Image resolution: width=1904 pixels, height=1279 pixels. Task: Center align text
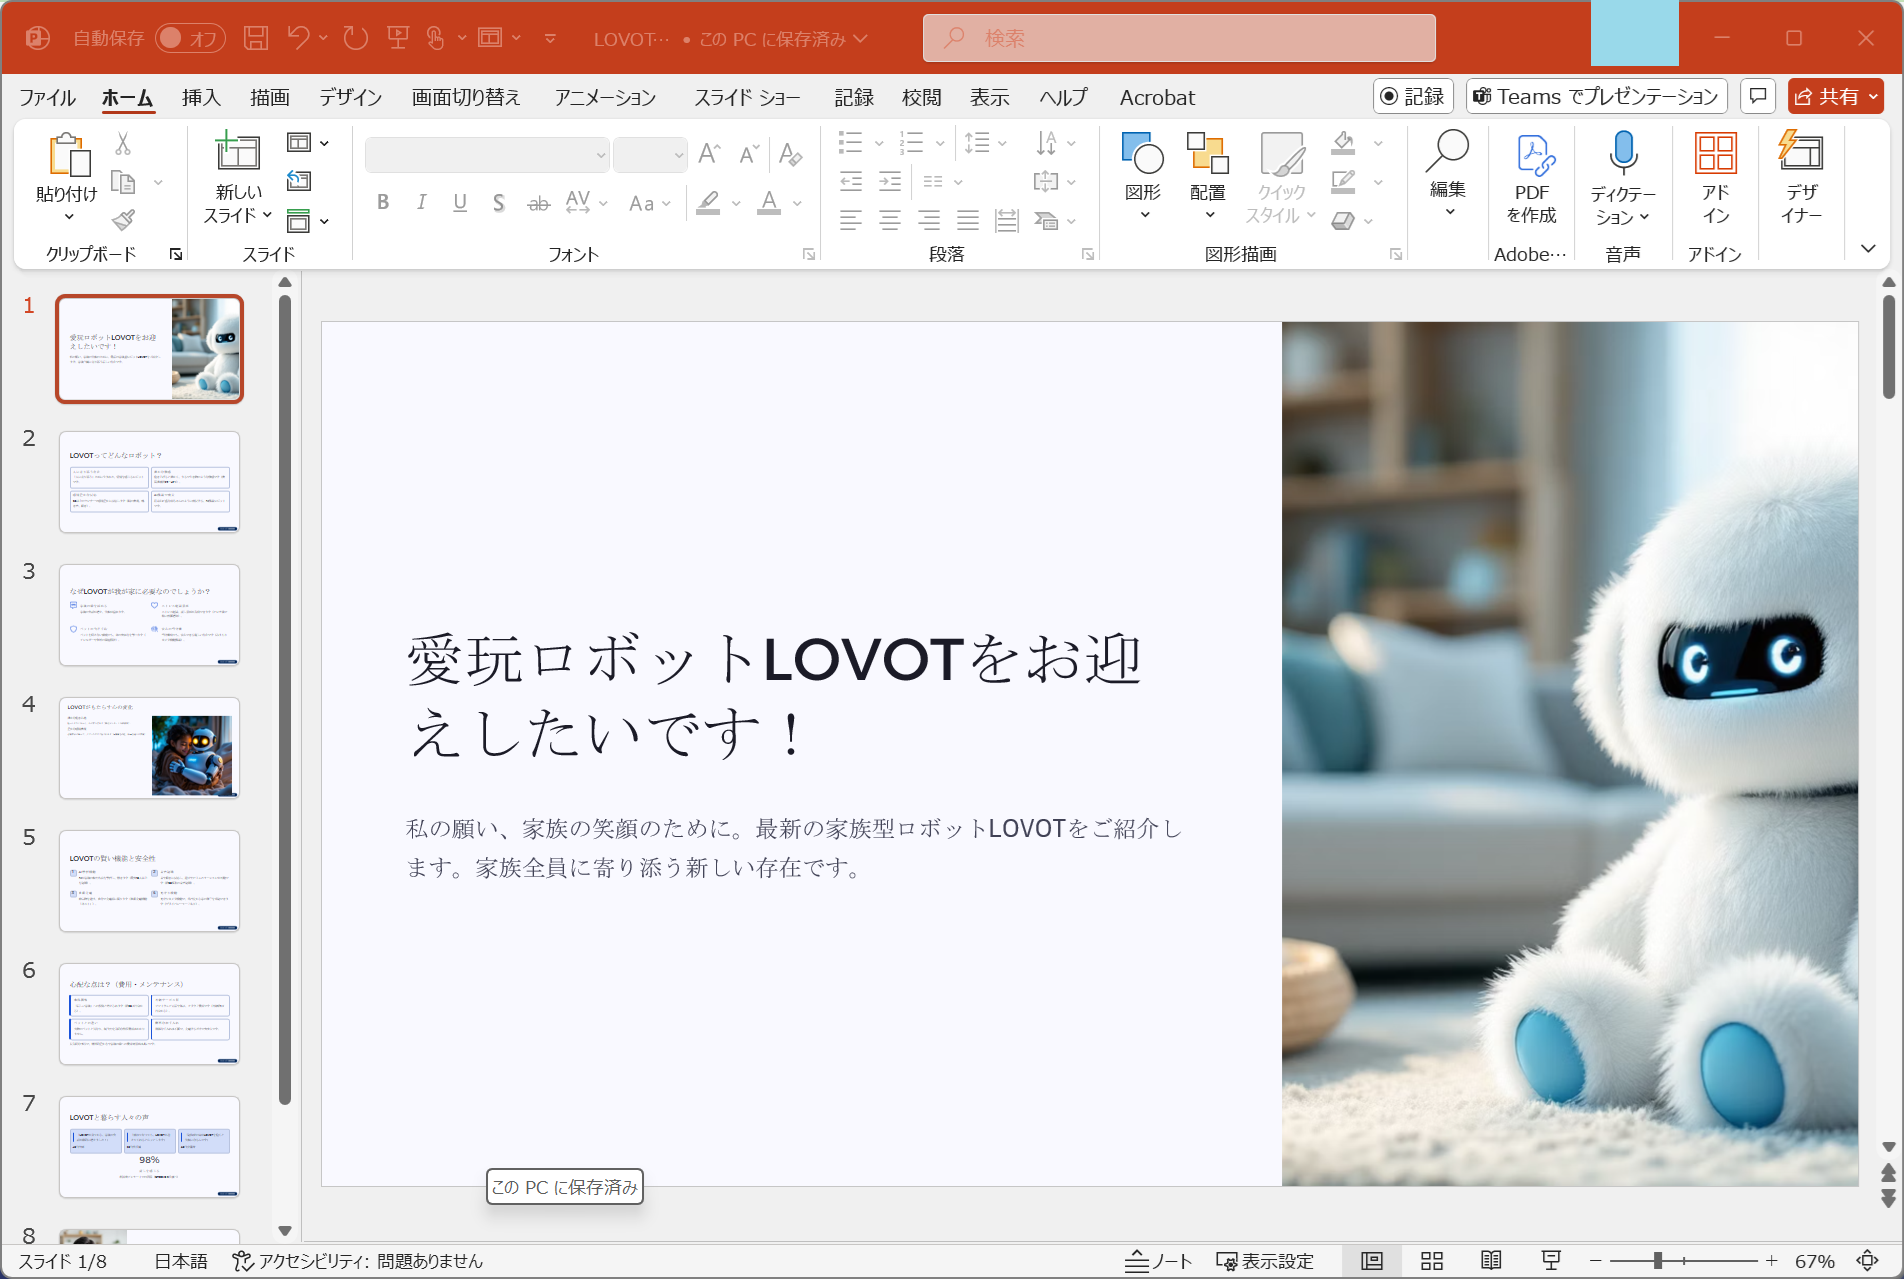point(890,220)
